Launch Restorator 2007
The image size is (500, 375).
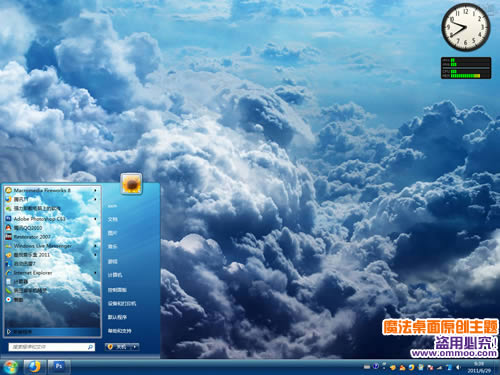pos(52,237)
